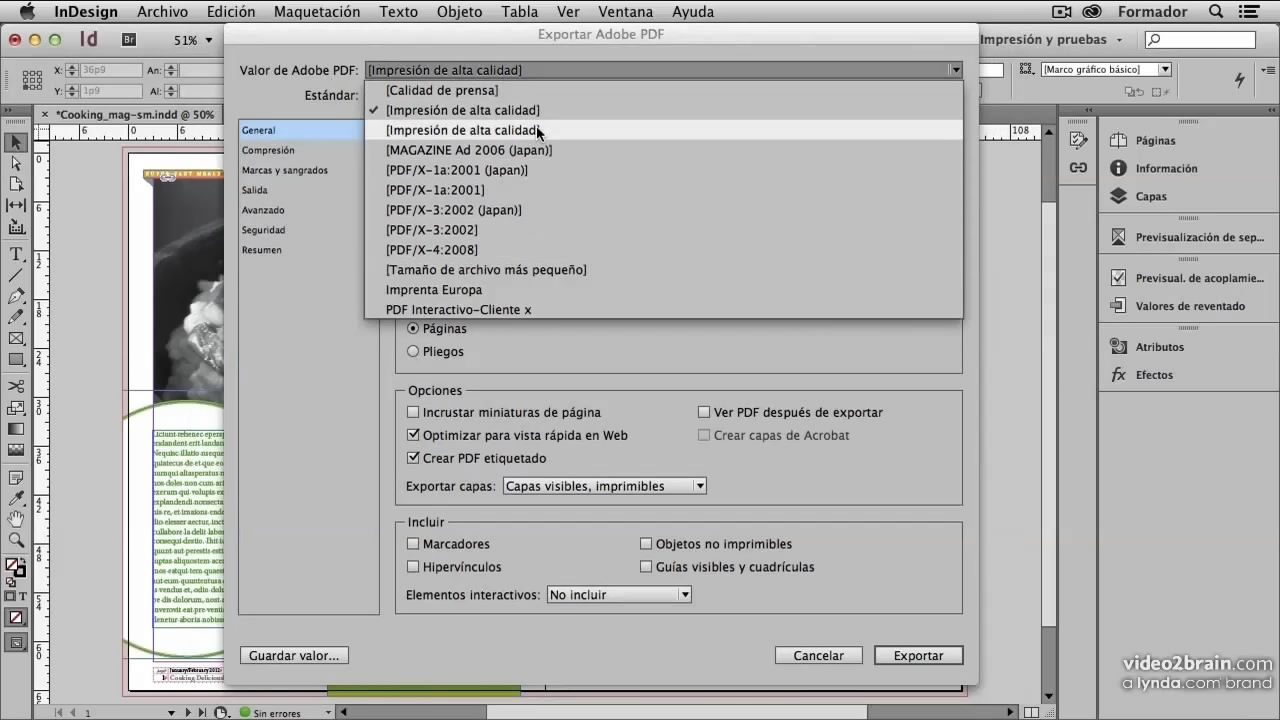The width and height of the screenshot is (1280, 720).
Task: Select the Type tool
Action: point(16,254)
